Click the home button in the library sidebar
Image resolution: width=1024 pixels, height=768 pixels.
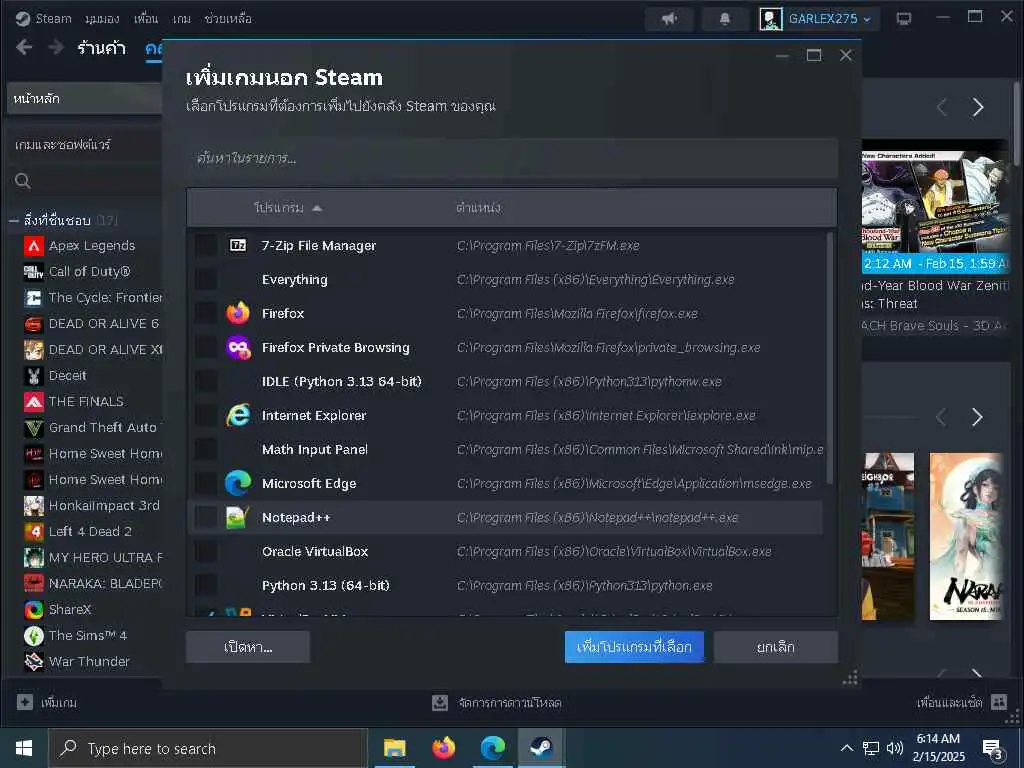click(x=85, y=99)
